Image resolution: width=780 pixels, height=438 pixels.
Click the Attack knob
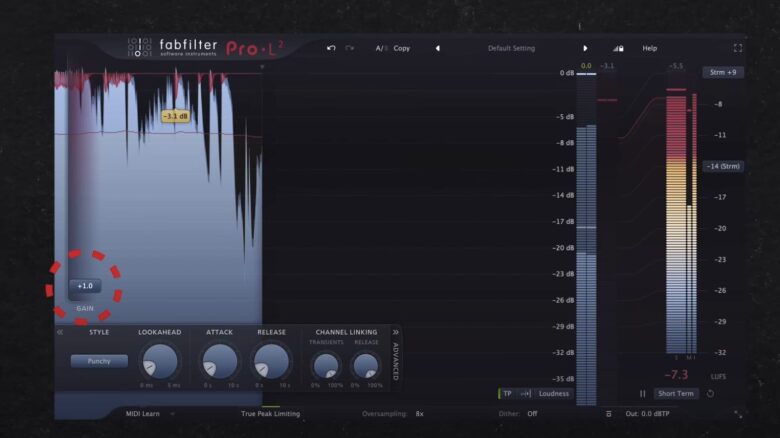(x=219, y=361)
